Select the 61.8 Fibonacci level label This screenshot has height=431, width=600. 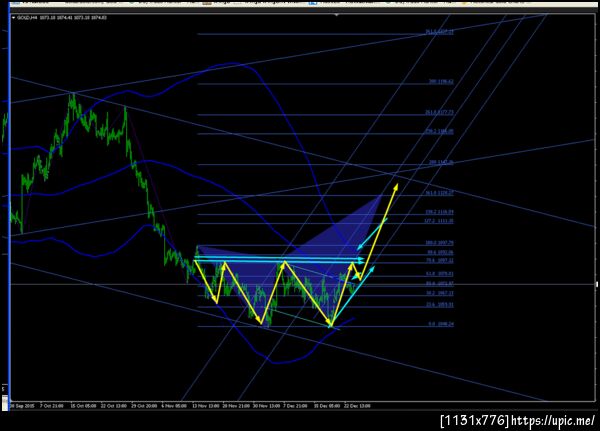[440, 274]
